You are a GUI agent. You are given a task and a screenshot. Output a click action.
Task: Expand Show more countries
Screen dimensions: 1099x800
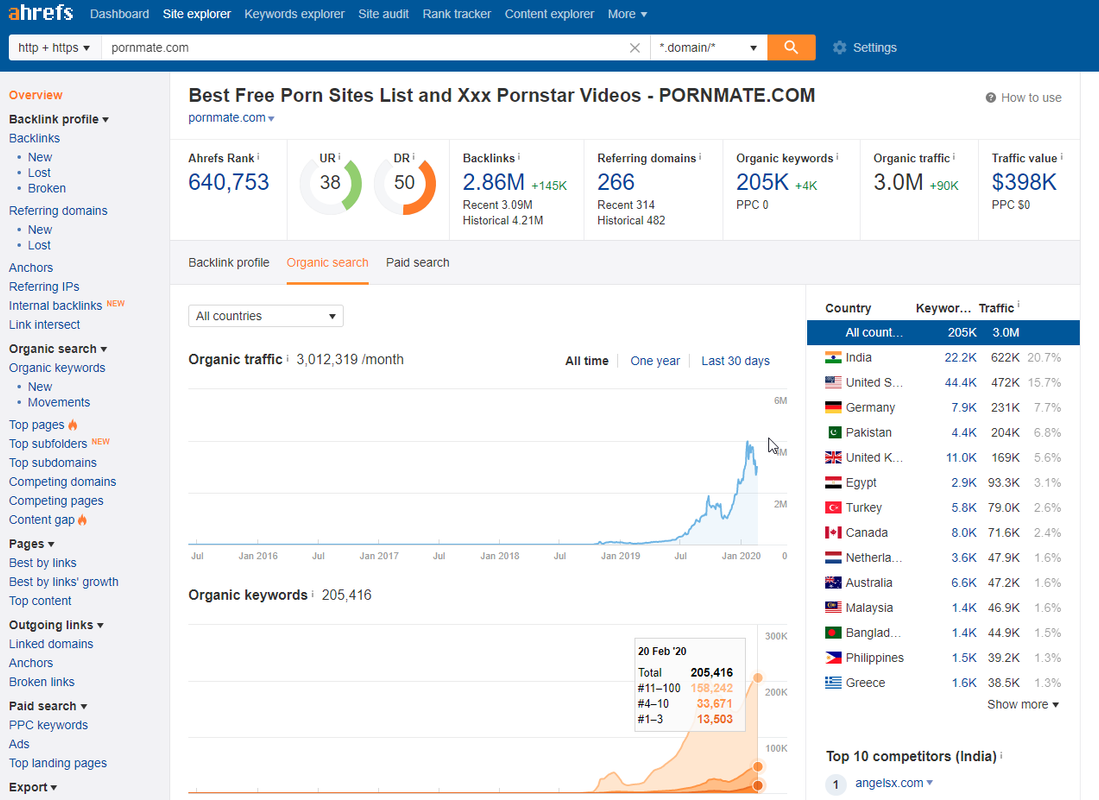1023,705
